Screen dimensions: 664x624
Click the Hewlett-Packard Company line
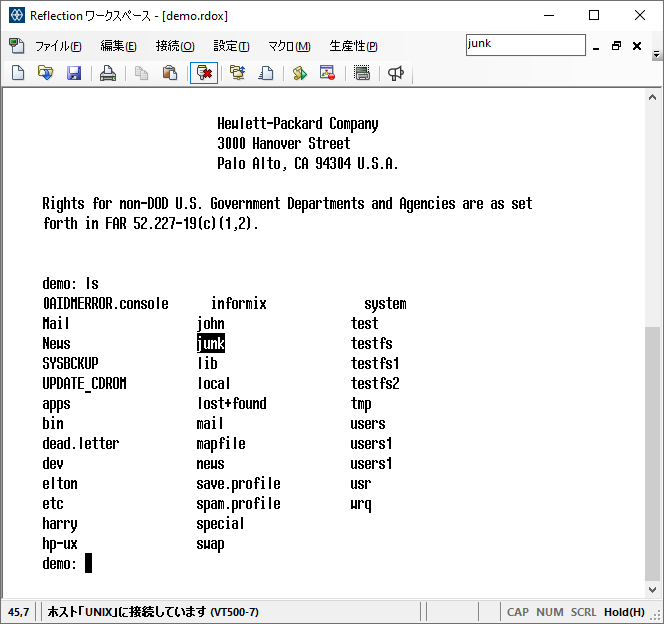[298, 124]
